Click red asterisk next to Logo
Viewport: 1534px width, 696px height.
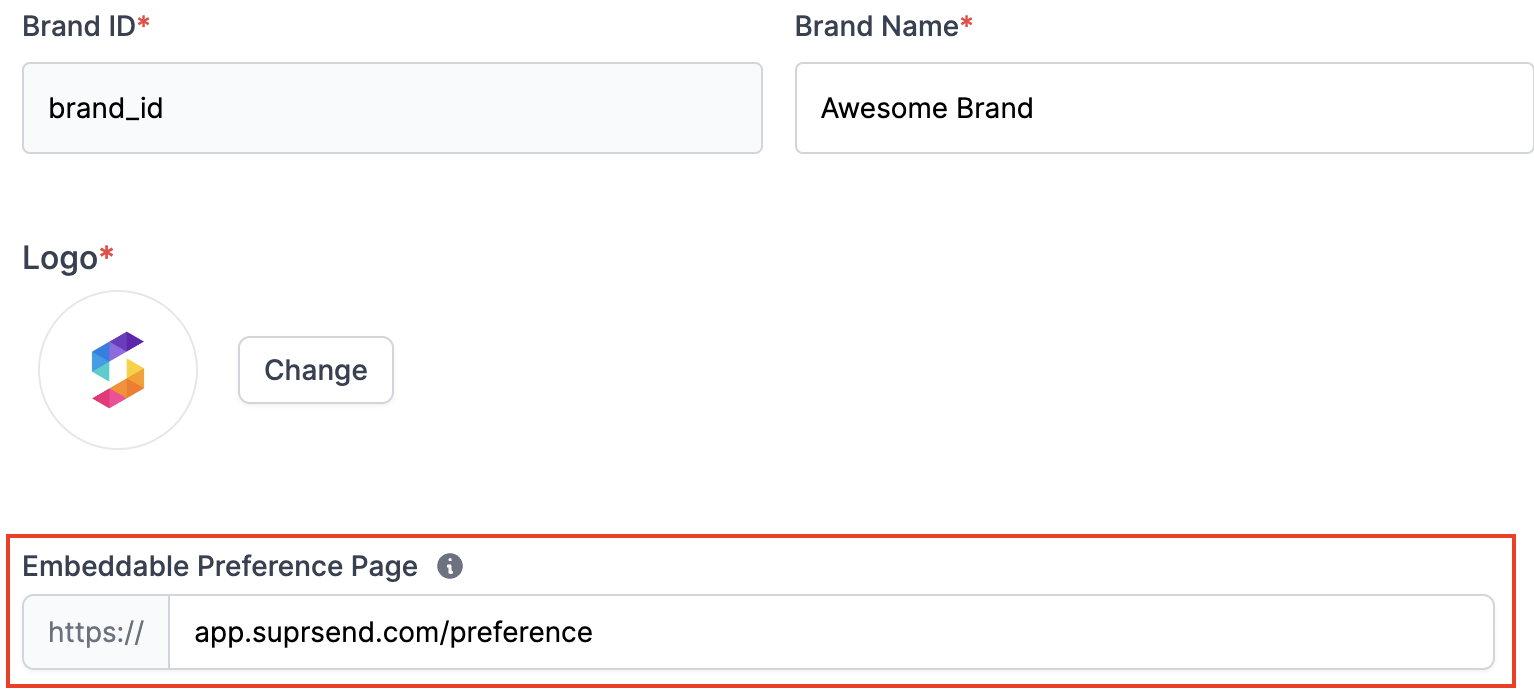click(107, 256)
